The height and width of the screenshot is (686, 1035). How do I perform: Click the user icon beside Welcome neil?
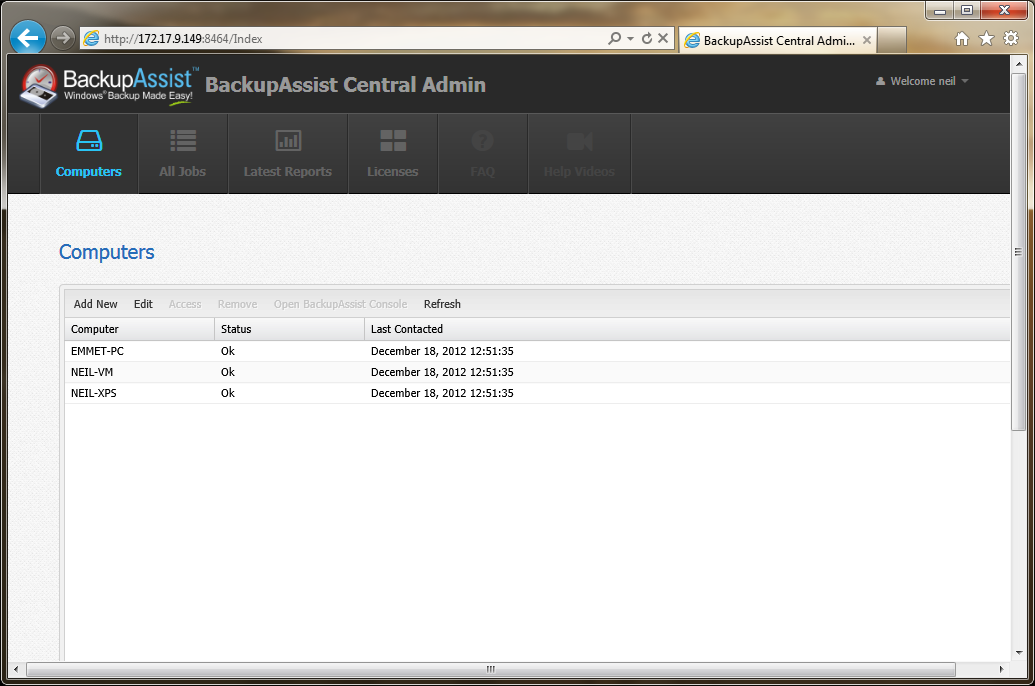(x=881, y=81)
